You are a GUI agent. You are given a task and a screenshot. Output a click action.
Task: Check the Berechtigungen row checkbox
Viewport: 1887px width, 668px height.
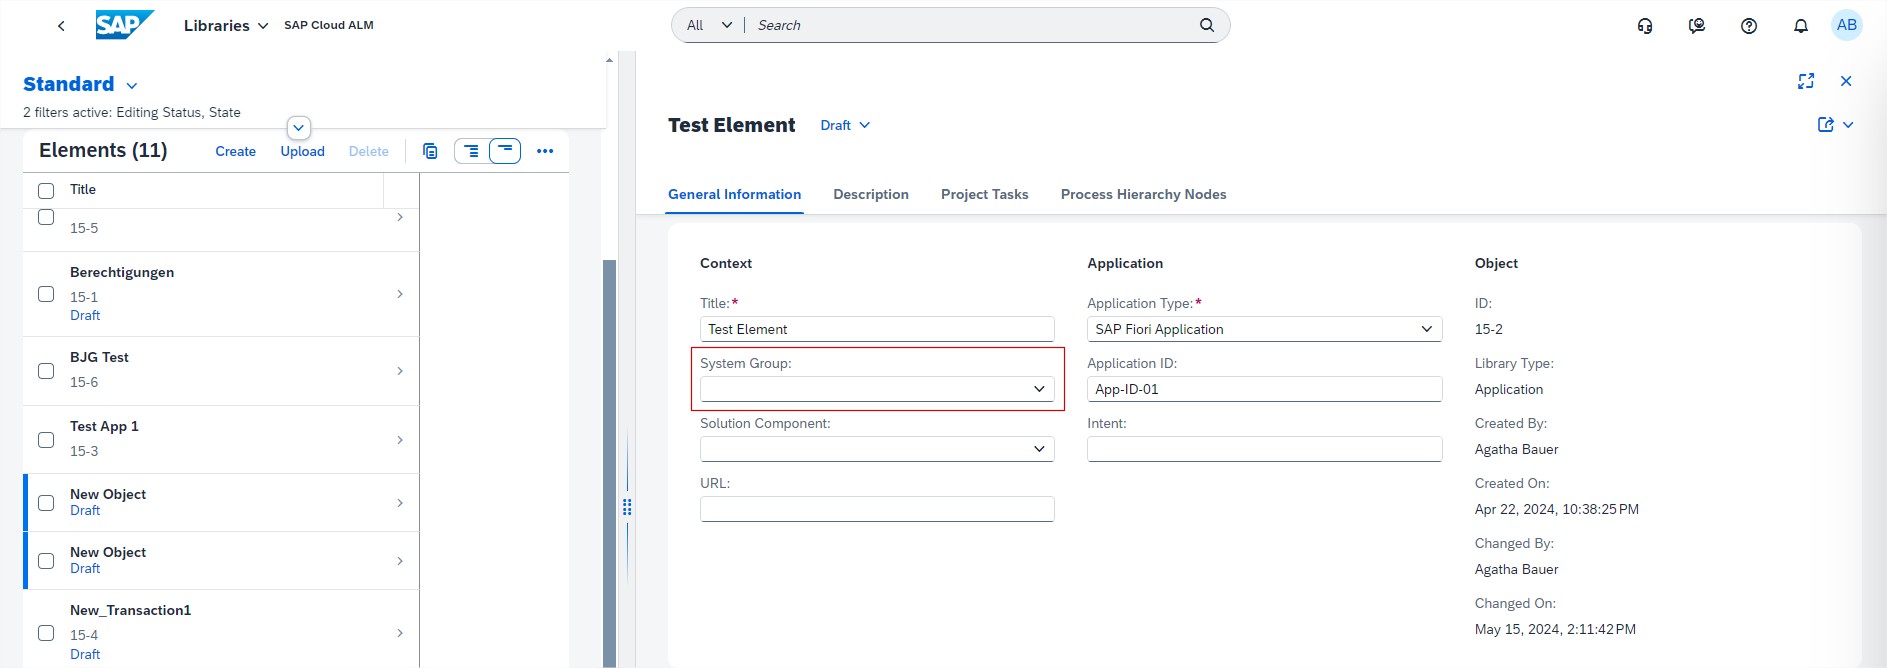click(x=46, y=294)
